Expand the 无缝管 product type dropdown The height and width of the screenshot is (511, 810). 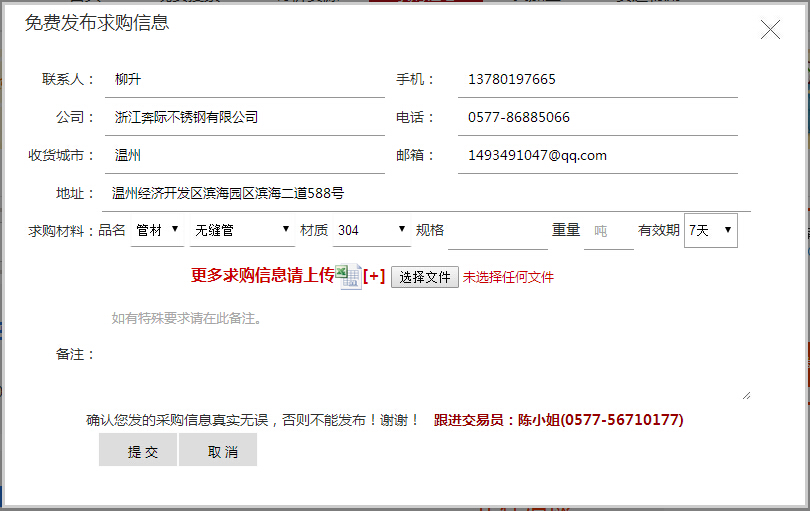pos(242,231)
